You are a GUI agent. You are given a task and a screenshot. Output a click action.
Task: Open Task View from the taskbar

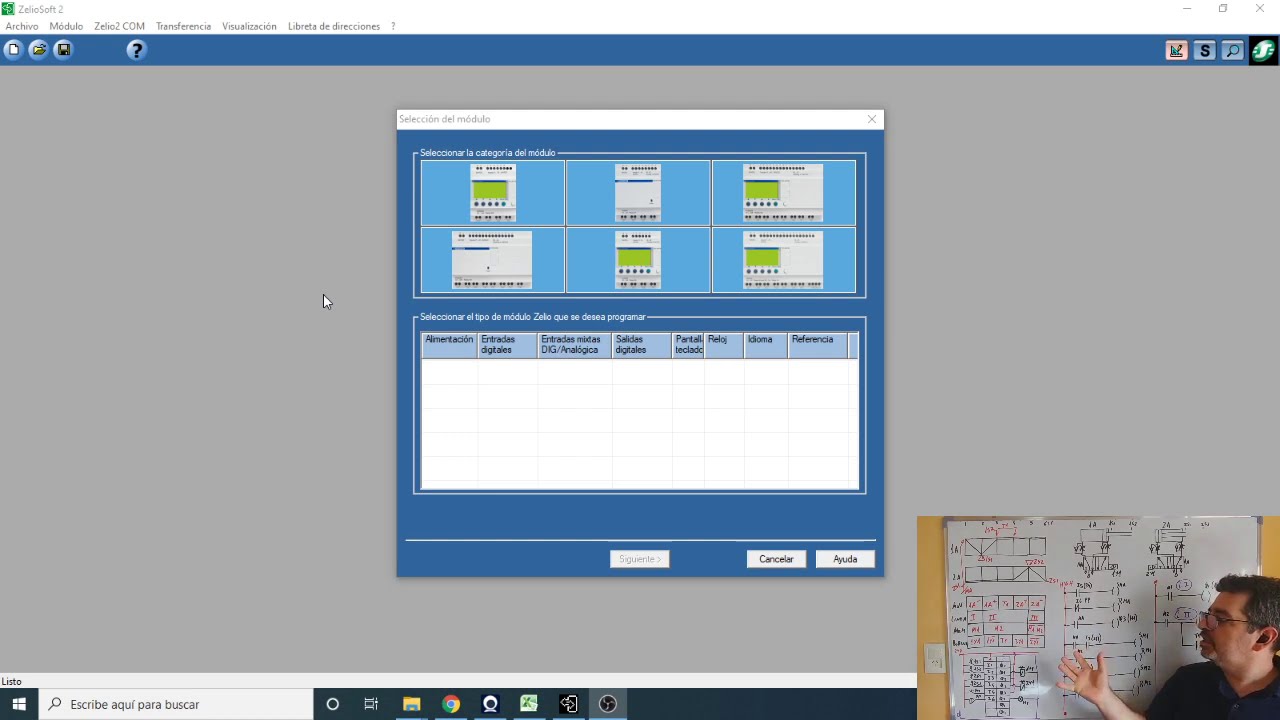(371, 704)
